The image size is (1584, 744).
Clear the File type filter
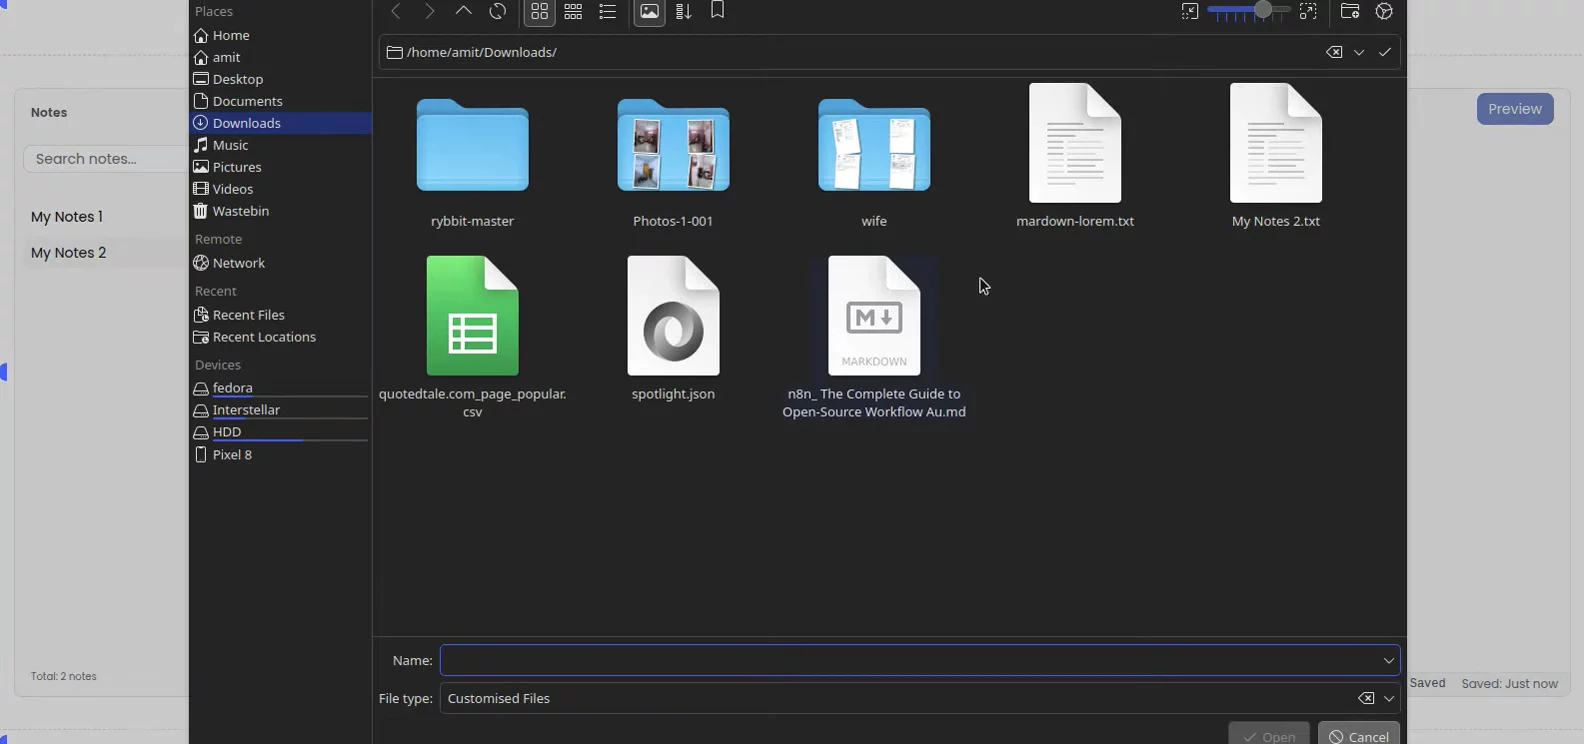click(x=1366, y=698)
